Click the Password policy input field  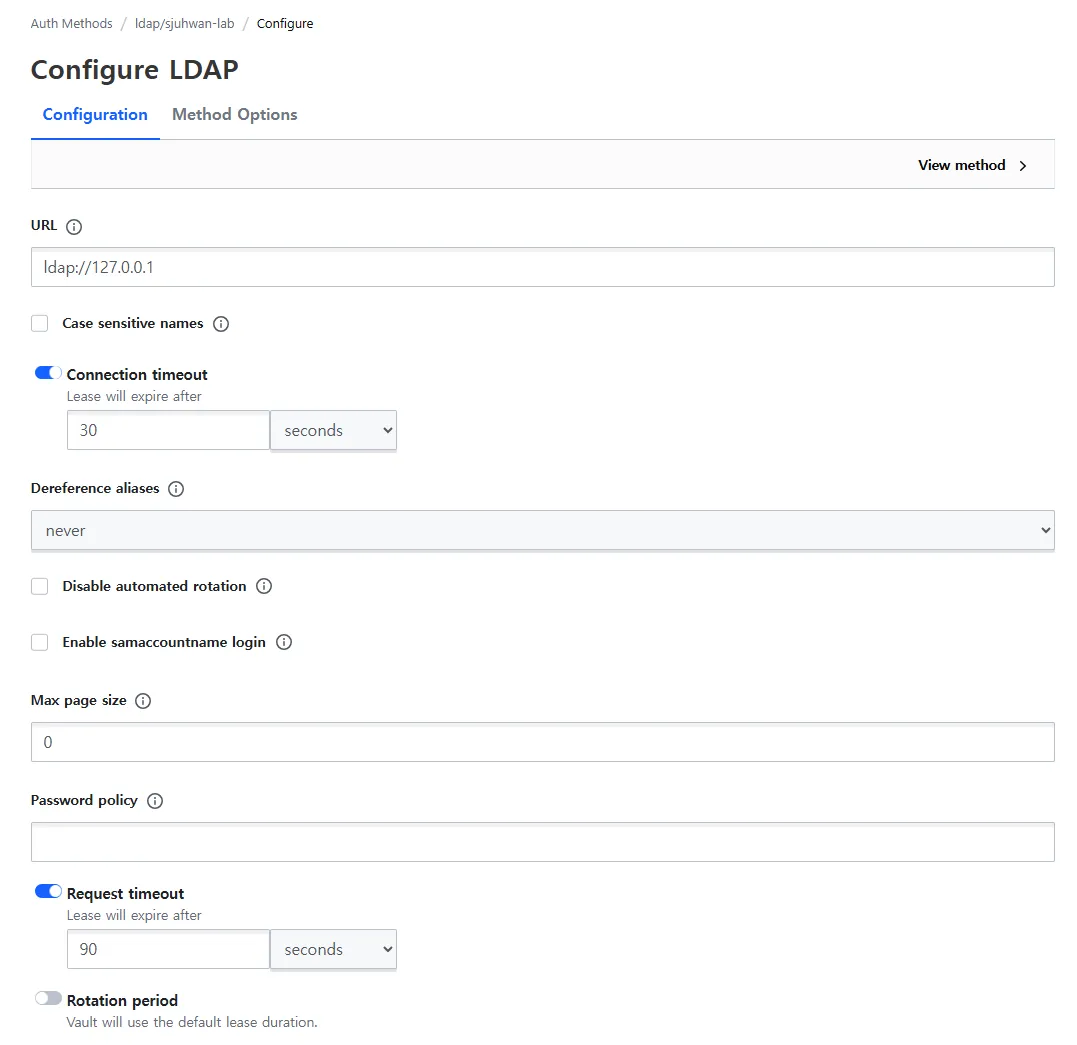[x=542, y=842]
